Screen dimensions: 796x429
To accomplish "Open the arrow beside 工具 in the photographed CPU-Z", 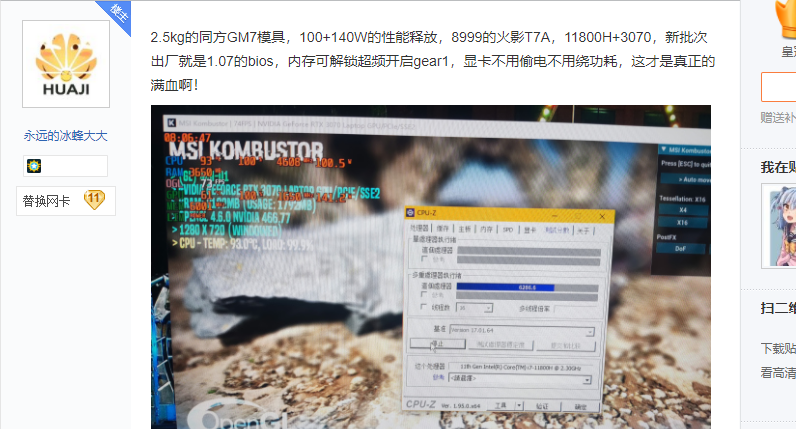I will [x=519, y=406].
